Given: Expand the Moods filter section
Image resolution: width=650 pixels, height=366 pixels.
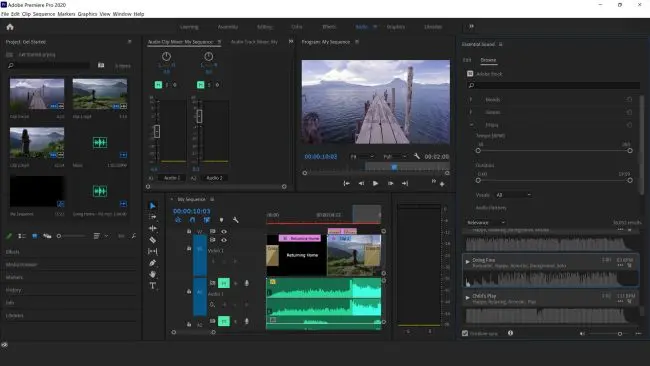Looking at the screenshot, I should point(471,99).
